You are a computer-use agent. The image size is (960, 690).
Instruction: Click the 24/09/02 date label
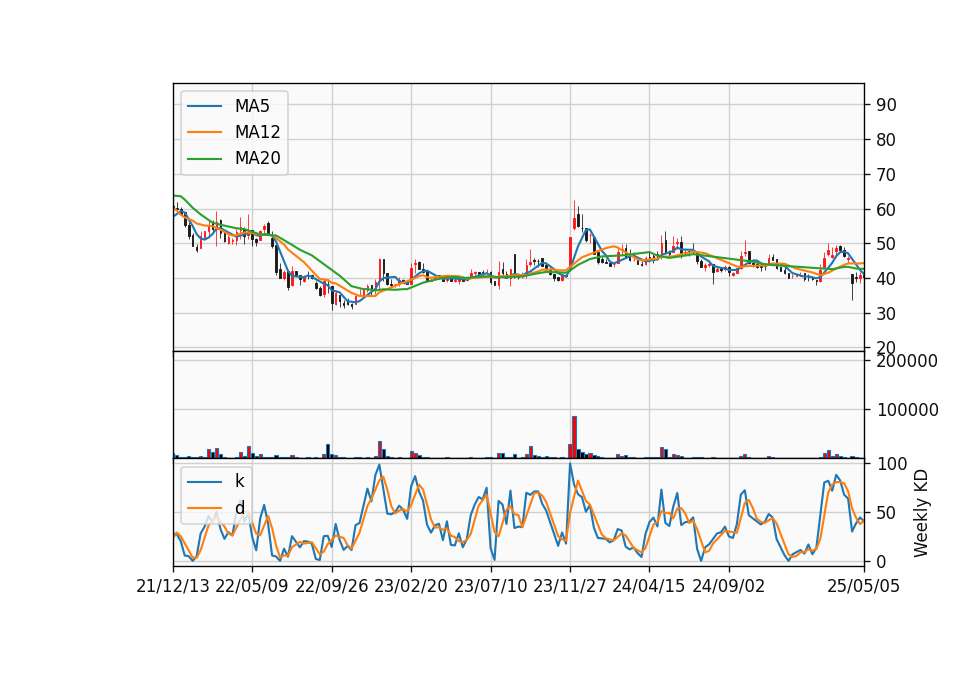point(729,587)
